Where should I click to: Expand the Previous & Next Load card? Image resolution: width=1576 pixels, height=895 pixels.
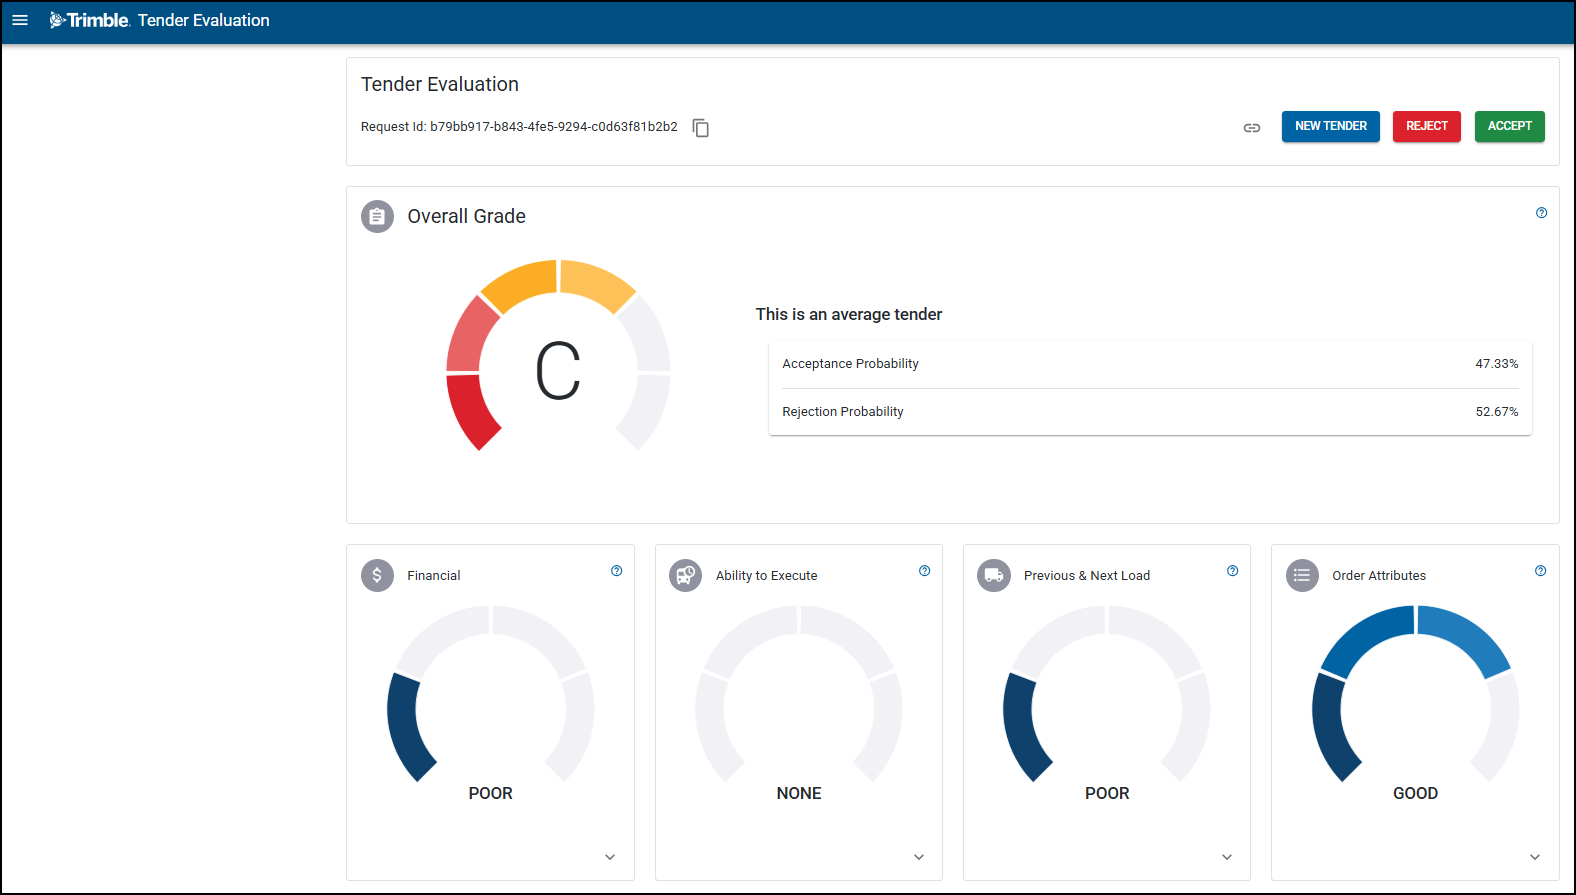pos(1226,857)
